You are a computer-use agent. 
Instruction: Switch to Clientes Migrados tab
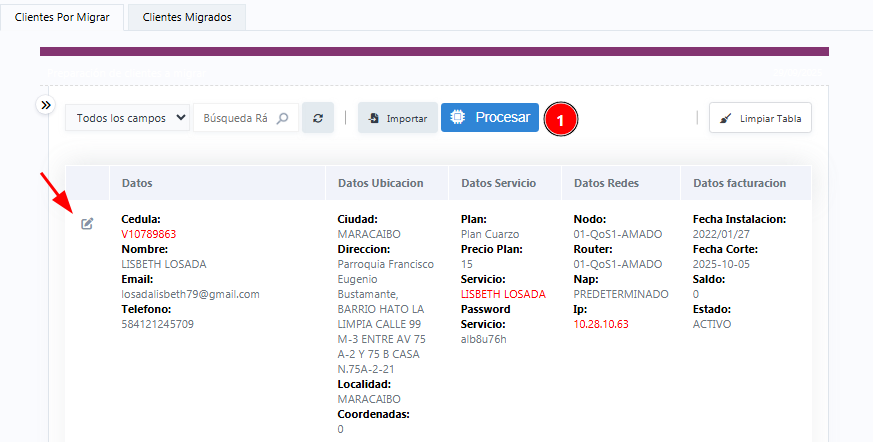186,17
